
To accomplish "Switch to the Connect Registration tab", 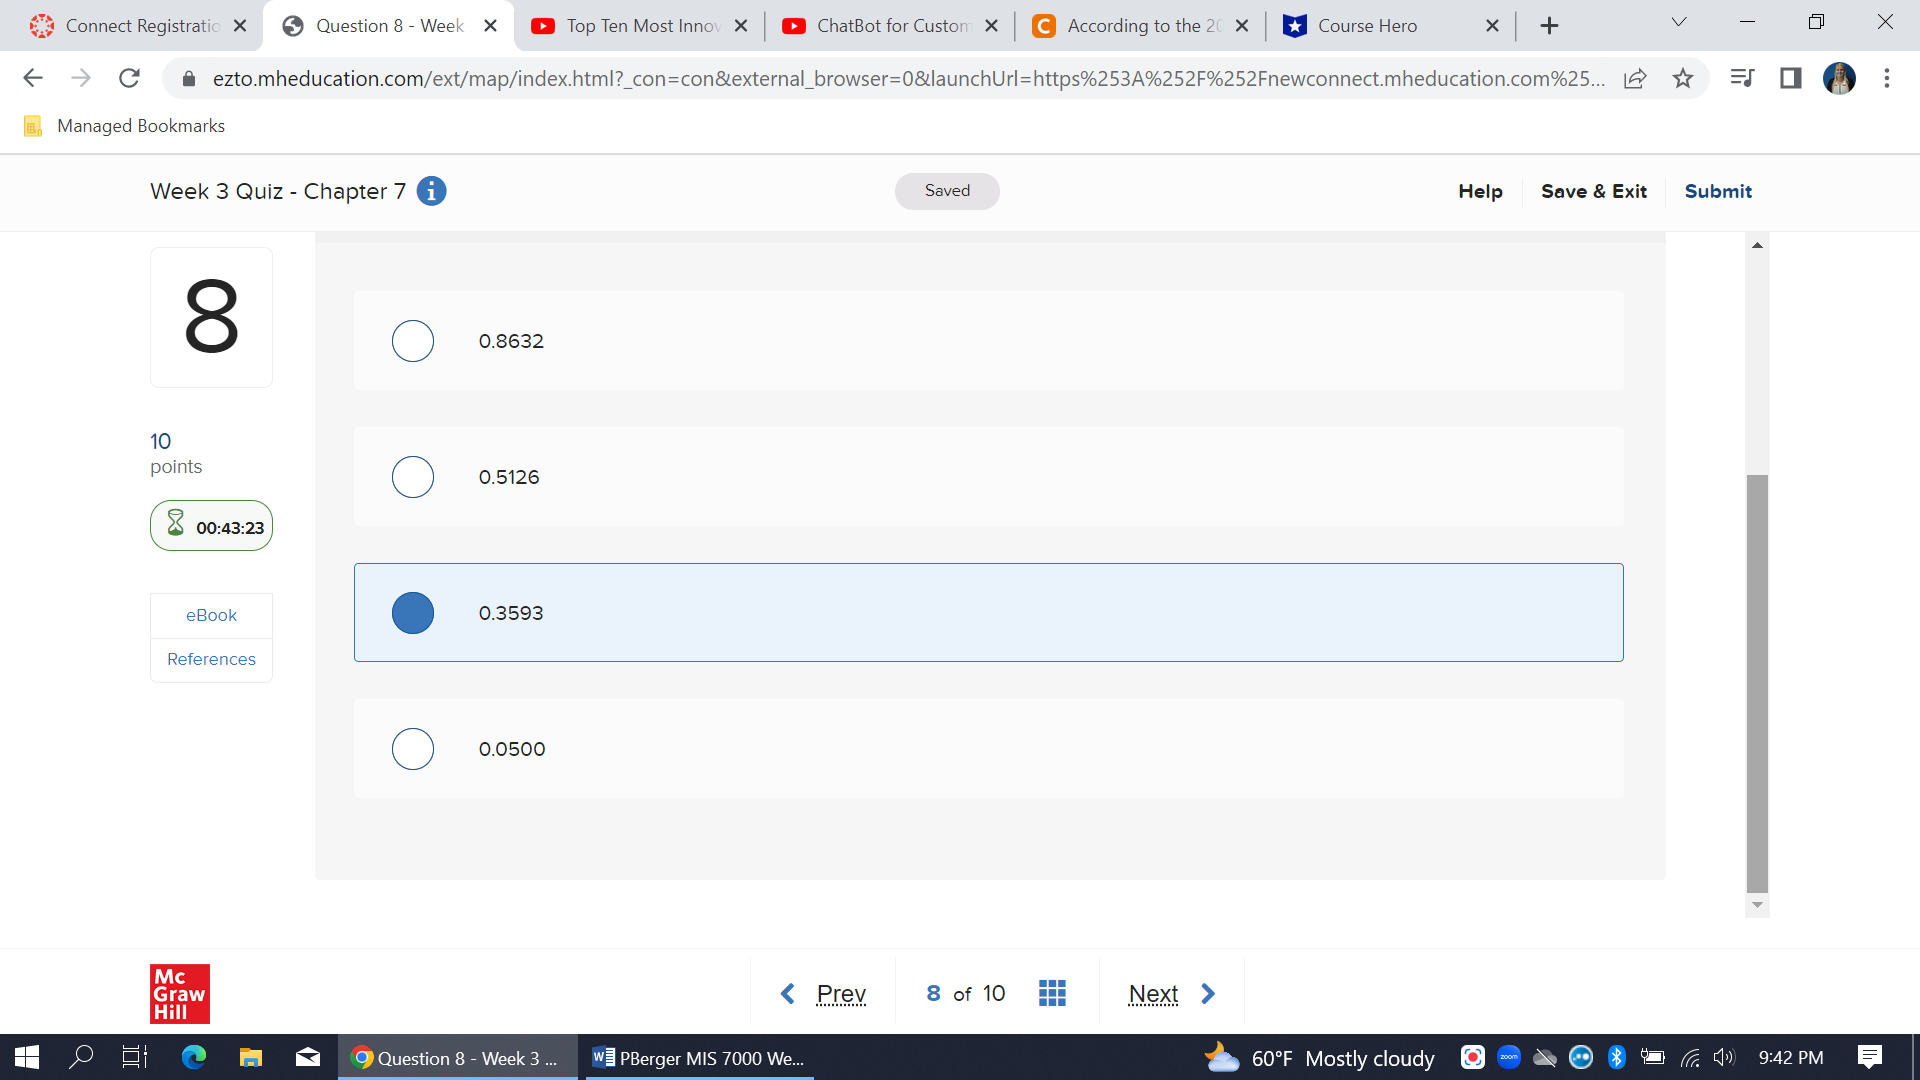I will pos(141,26).
